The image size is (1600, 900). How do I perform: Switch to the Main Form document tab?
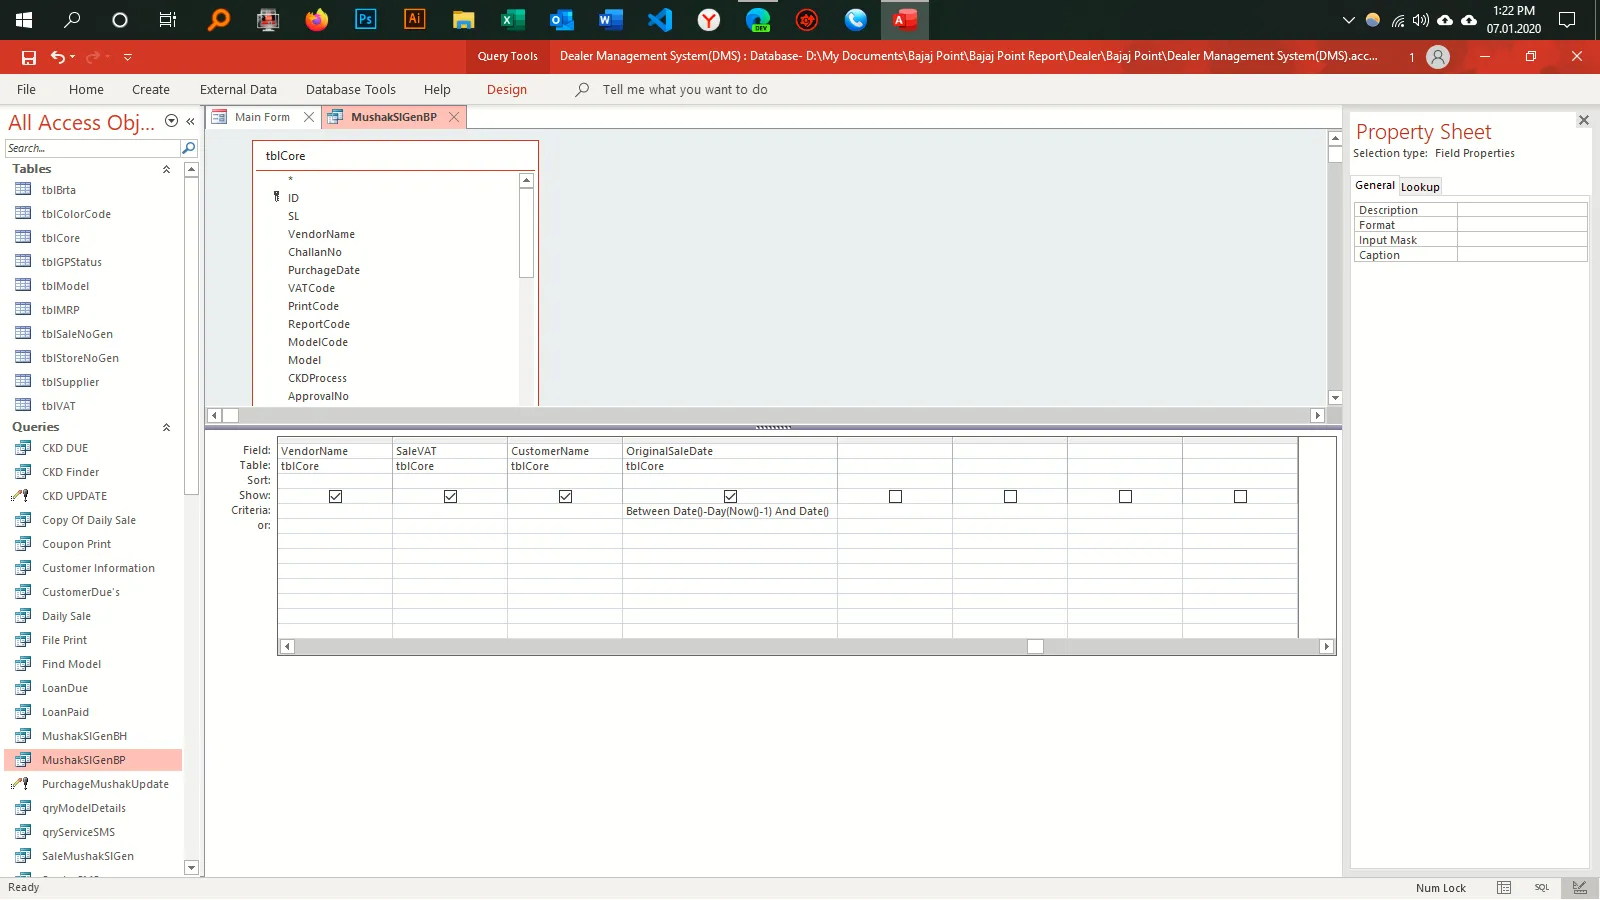click(x=262, y=117)
